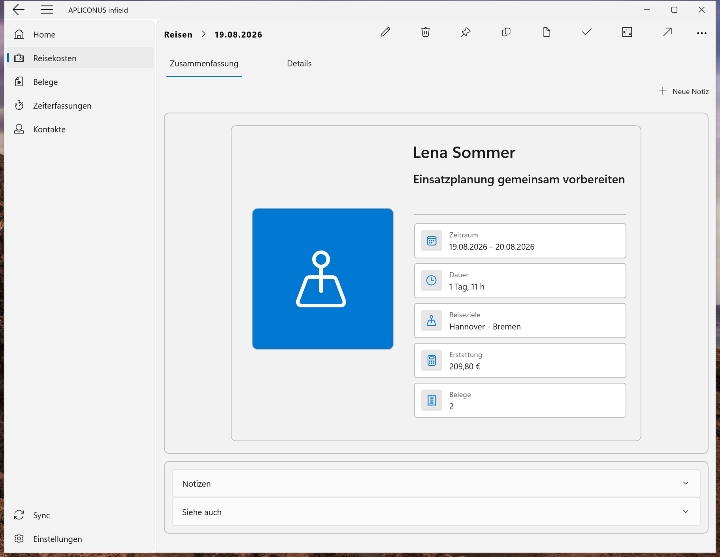Click the document page icon

(x=546, y=32)
